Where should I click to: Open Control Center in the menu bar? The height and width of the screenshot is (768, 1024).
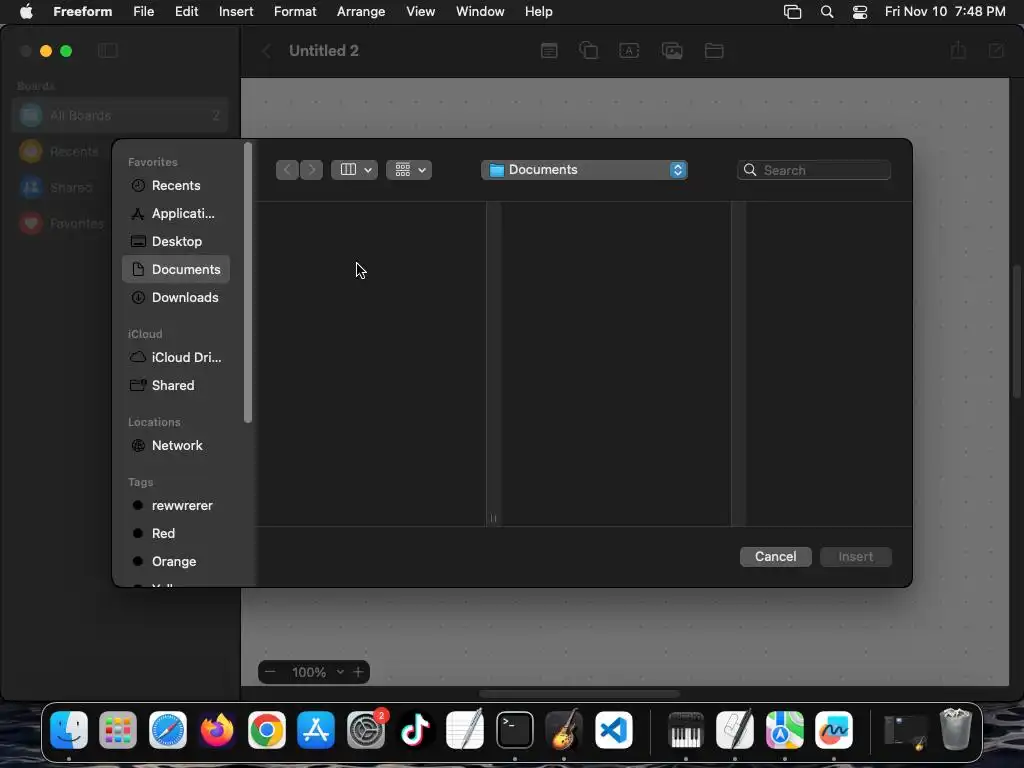pyautogui.click(x=859, y=12)
